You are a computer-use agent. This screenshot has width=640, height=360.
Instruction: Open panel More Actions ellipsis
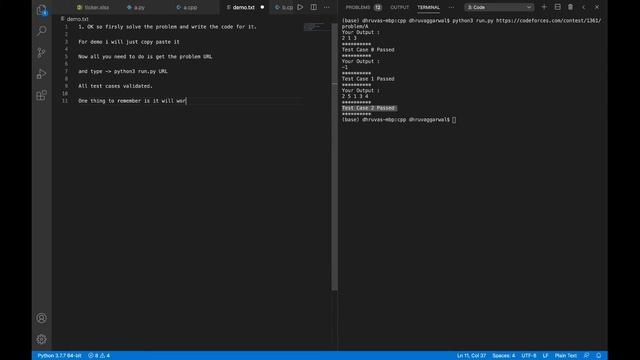[451, 7]
